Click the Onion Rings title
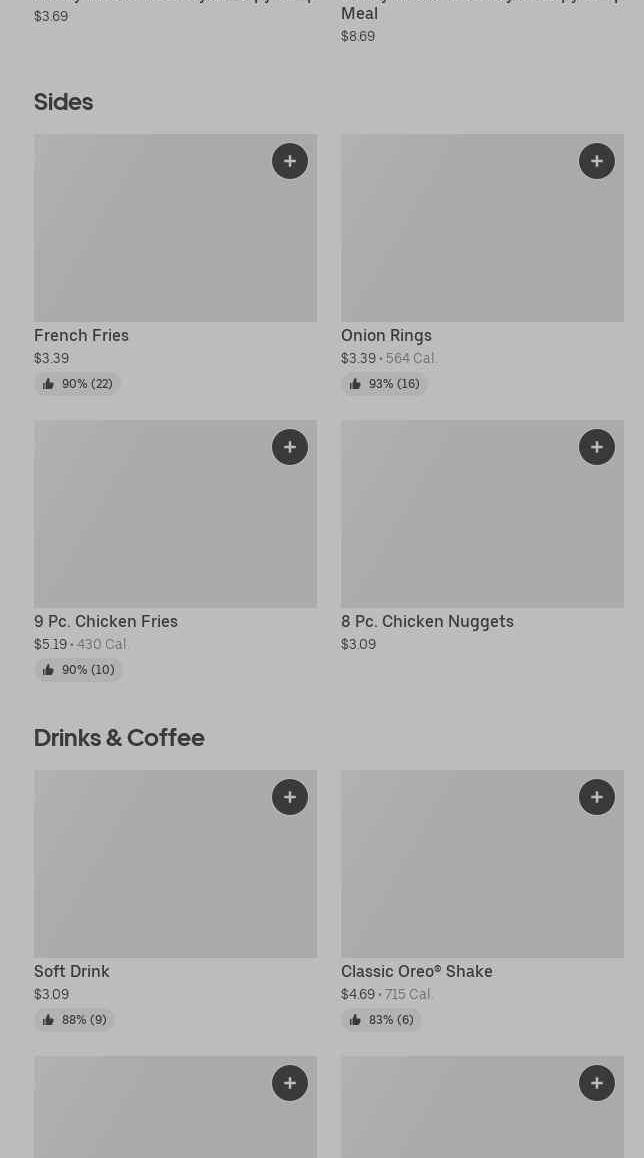Screen dimensions: 644x1158 (386, 336)
